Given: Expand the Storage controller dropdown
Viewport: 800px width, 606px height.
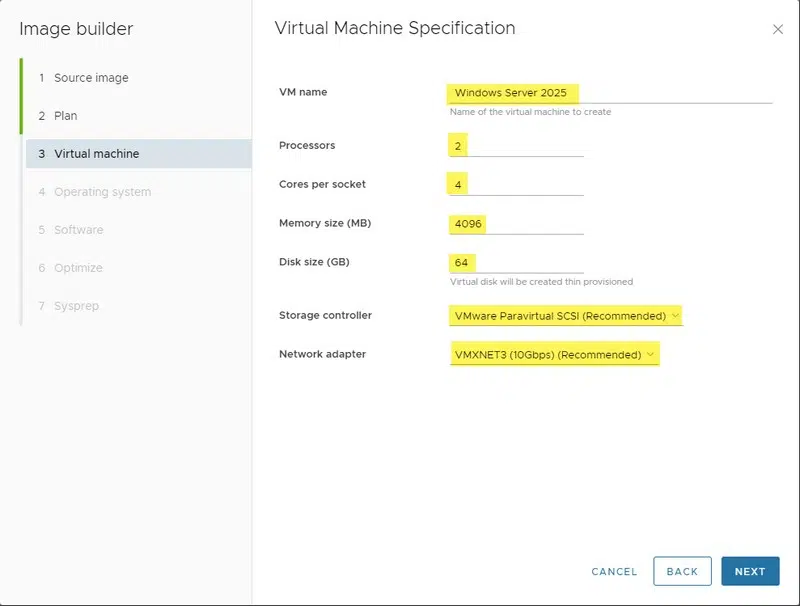Looking at the screenshot, I should pos(566,316).
